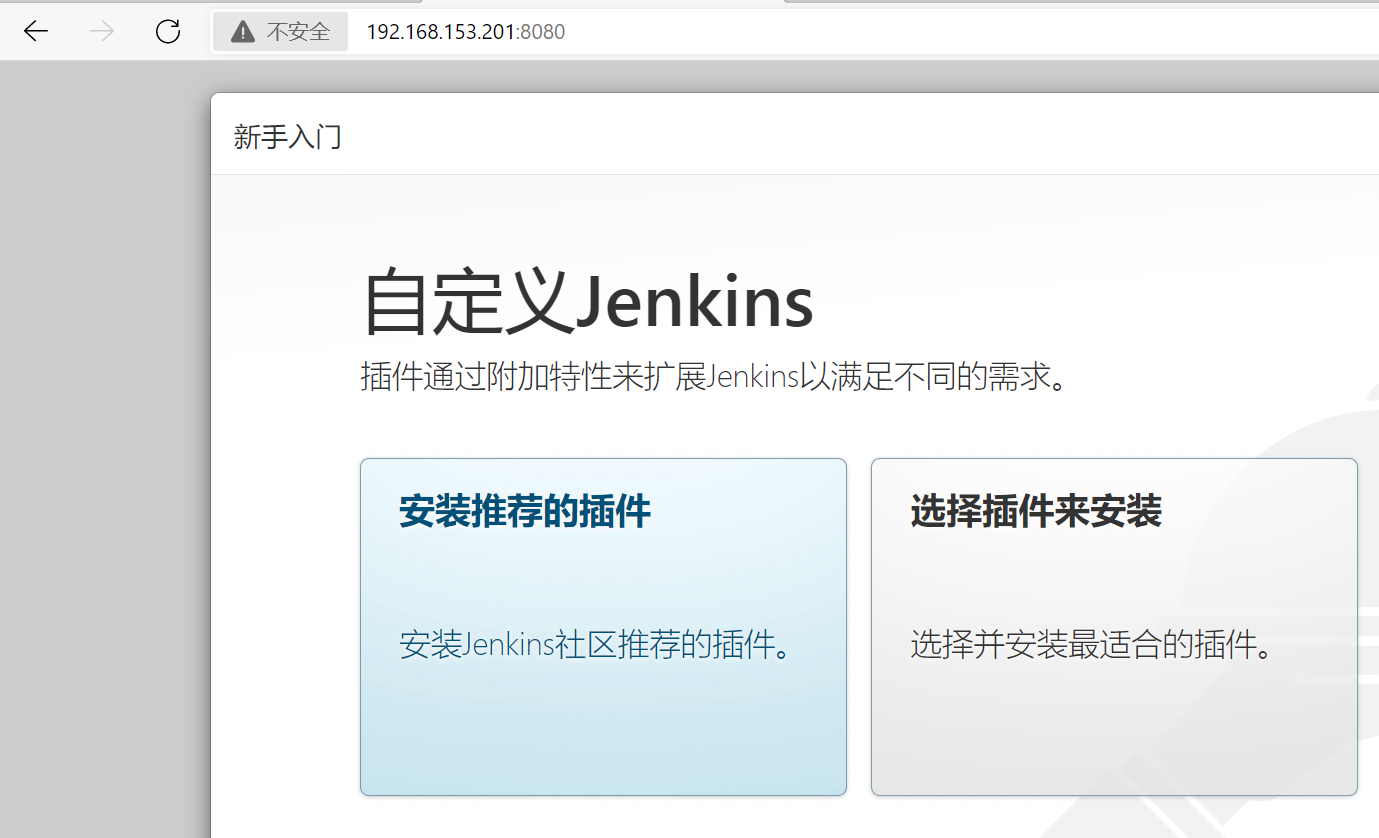The image size is (1379, 838).
Task: Go back using the browser back arrow
Action: 36,32
